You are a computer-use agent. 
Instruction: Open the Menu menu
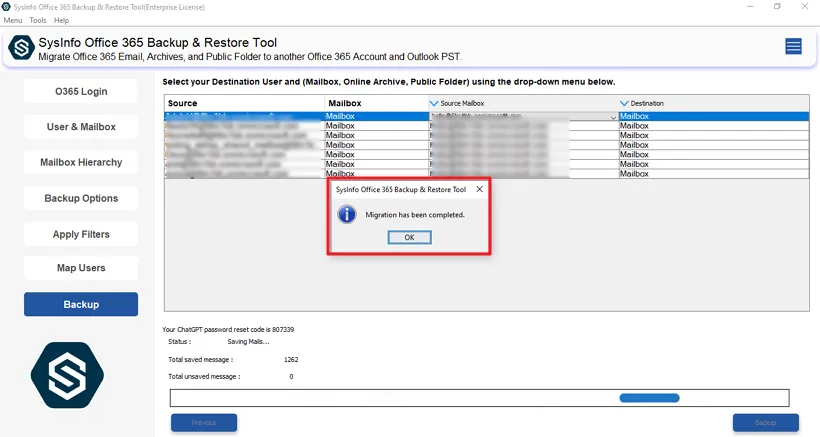tap(13, 20)
